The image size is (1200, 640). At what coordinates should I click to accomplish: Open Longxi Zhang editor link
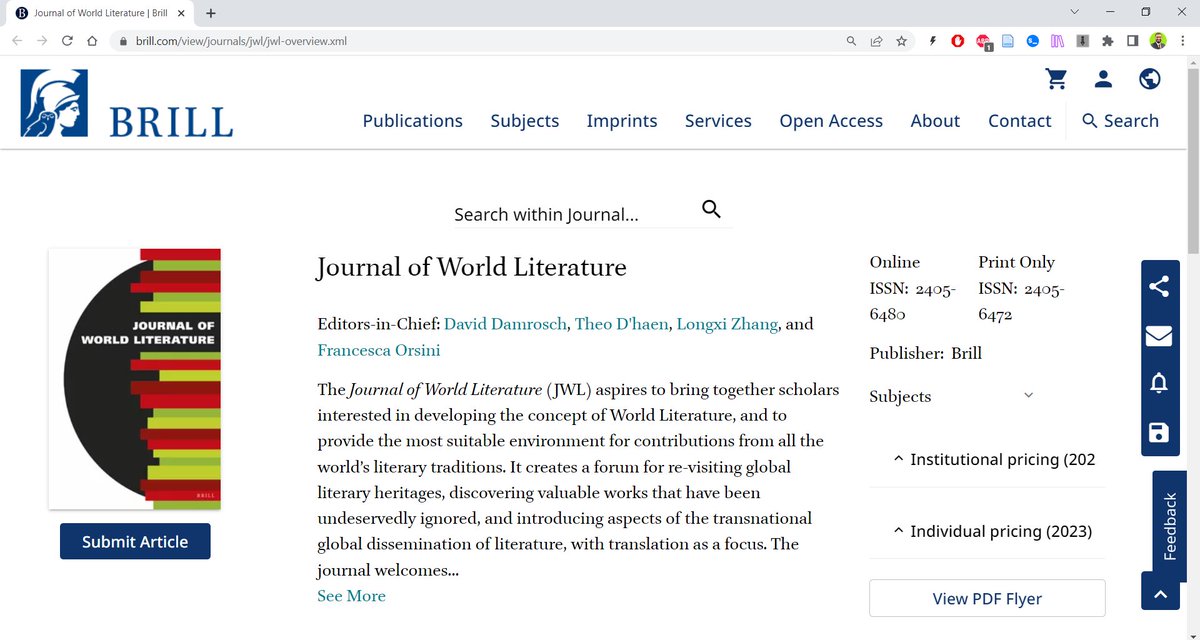click(727, 324)
